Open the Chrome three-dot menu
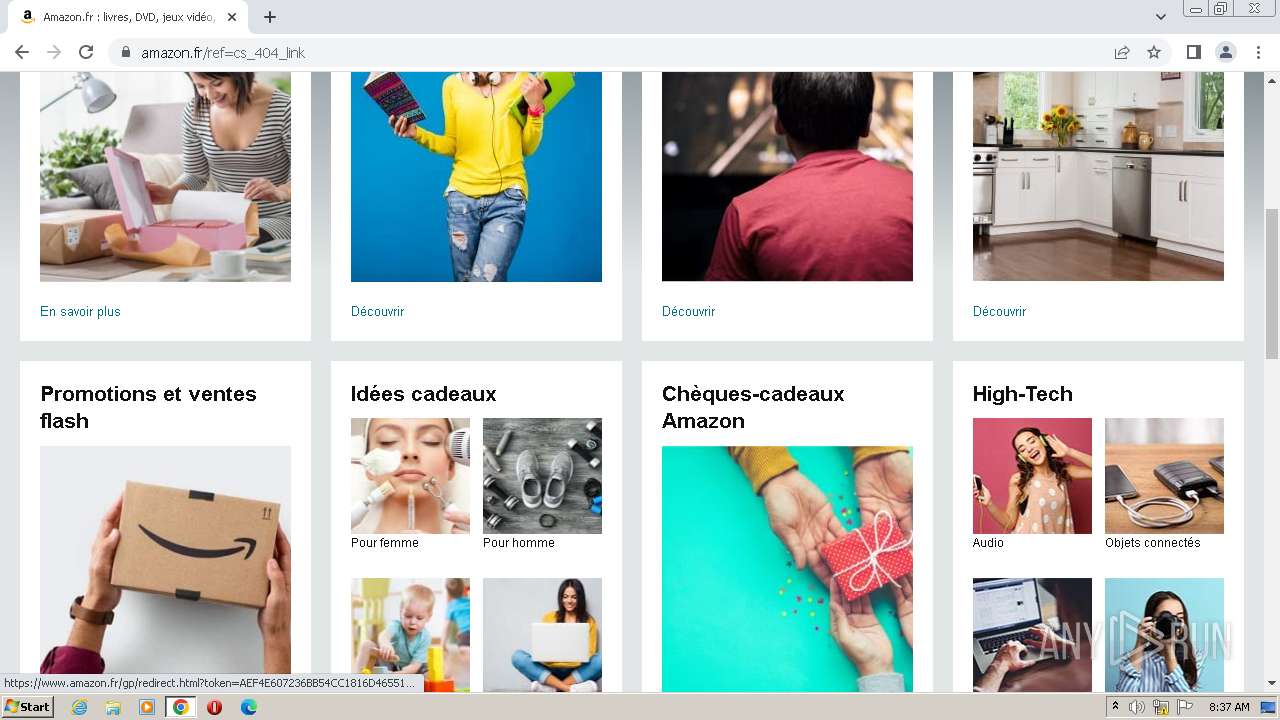 click(1259, 52)
